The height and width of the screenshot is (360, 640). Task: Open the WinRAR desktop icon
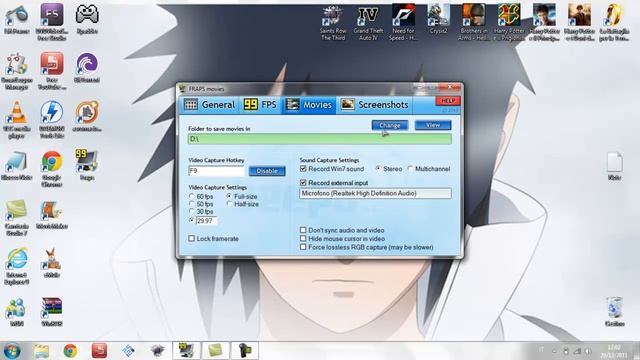52,307
